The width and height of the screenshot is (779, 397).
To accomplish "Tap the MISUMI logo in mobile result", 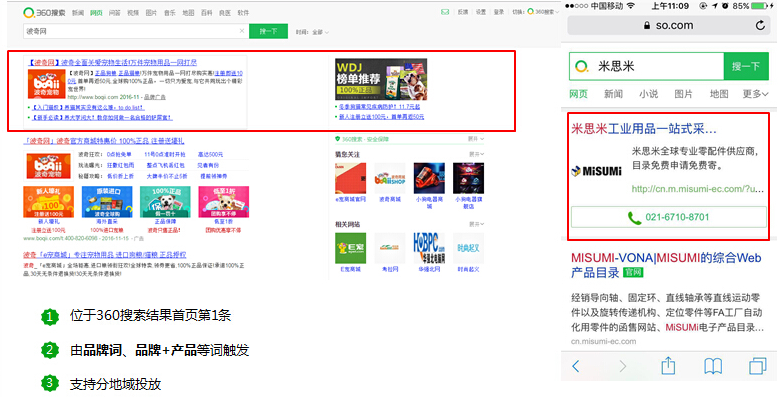I will (x=596, y=171).
